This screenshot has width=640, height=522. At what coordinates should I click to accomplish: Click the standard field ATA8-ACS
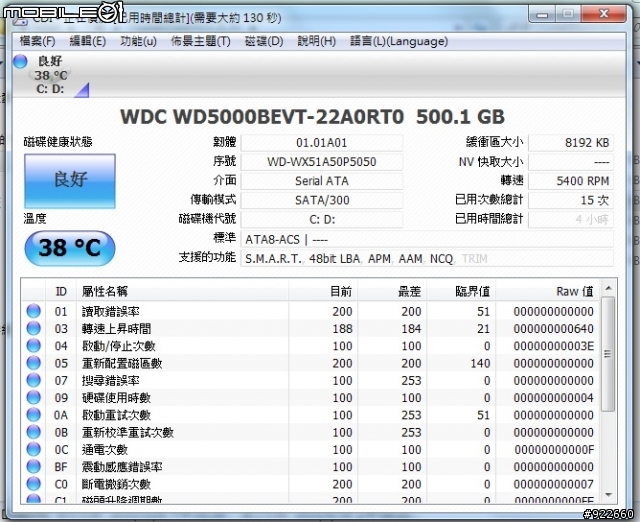click(427, 240)
